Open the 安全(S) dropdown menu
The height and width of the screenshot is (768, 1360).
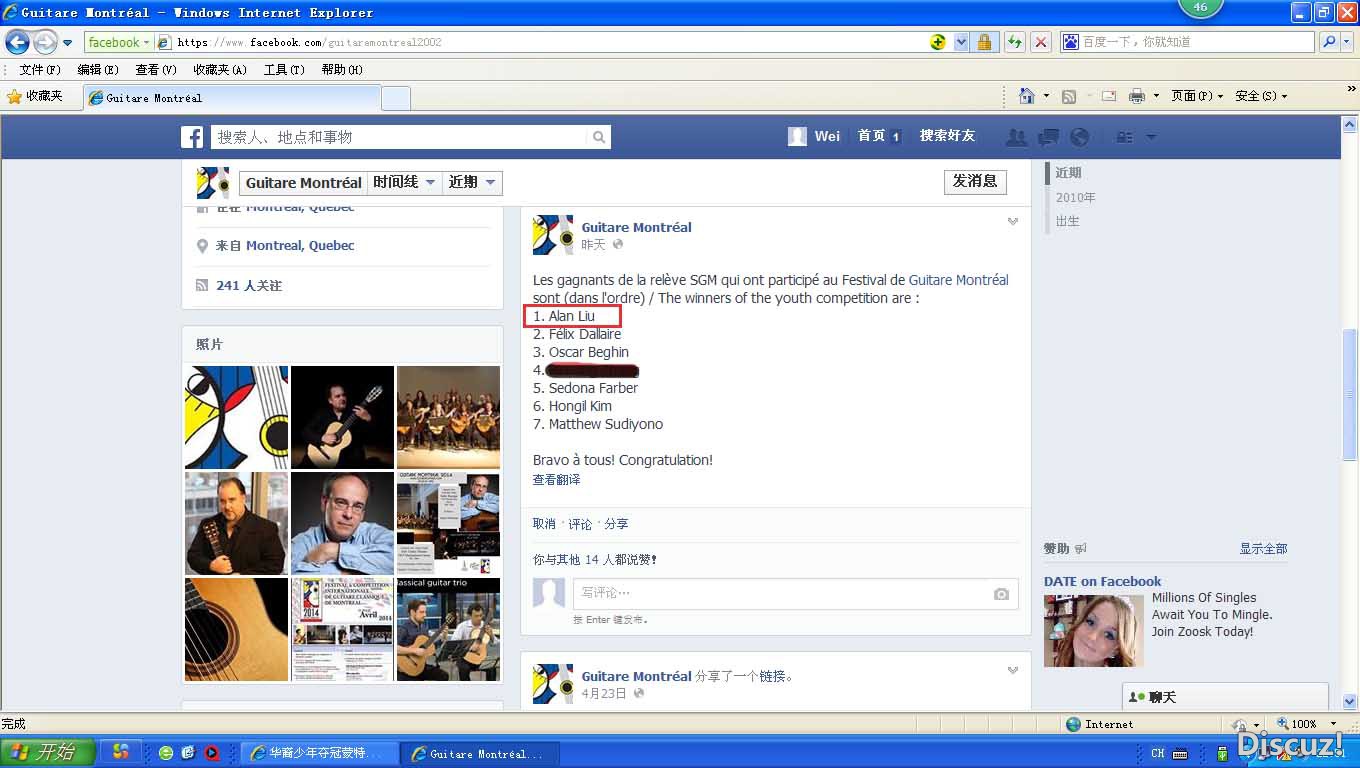(1260, 96)
